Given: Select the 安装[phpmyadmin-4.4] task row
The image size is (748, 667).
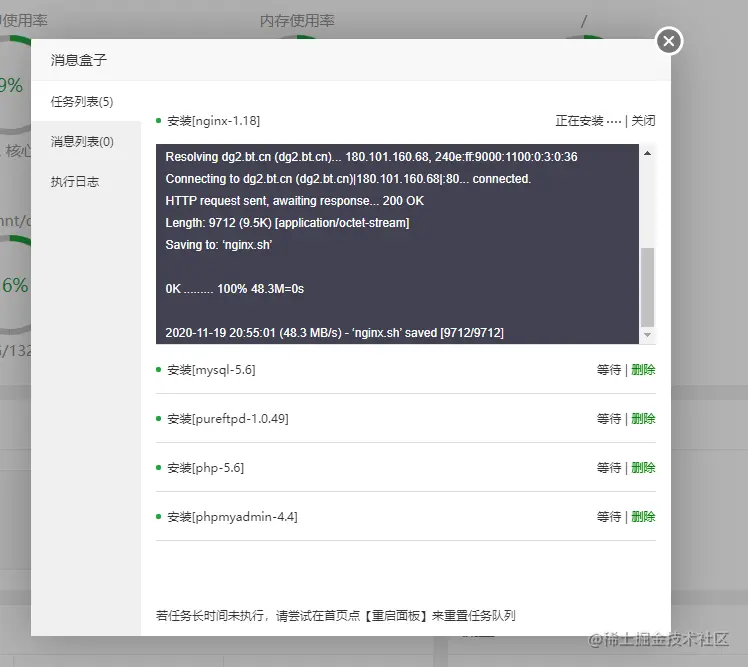Looking at the screenshot, I should tap(405, 517).
